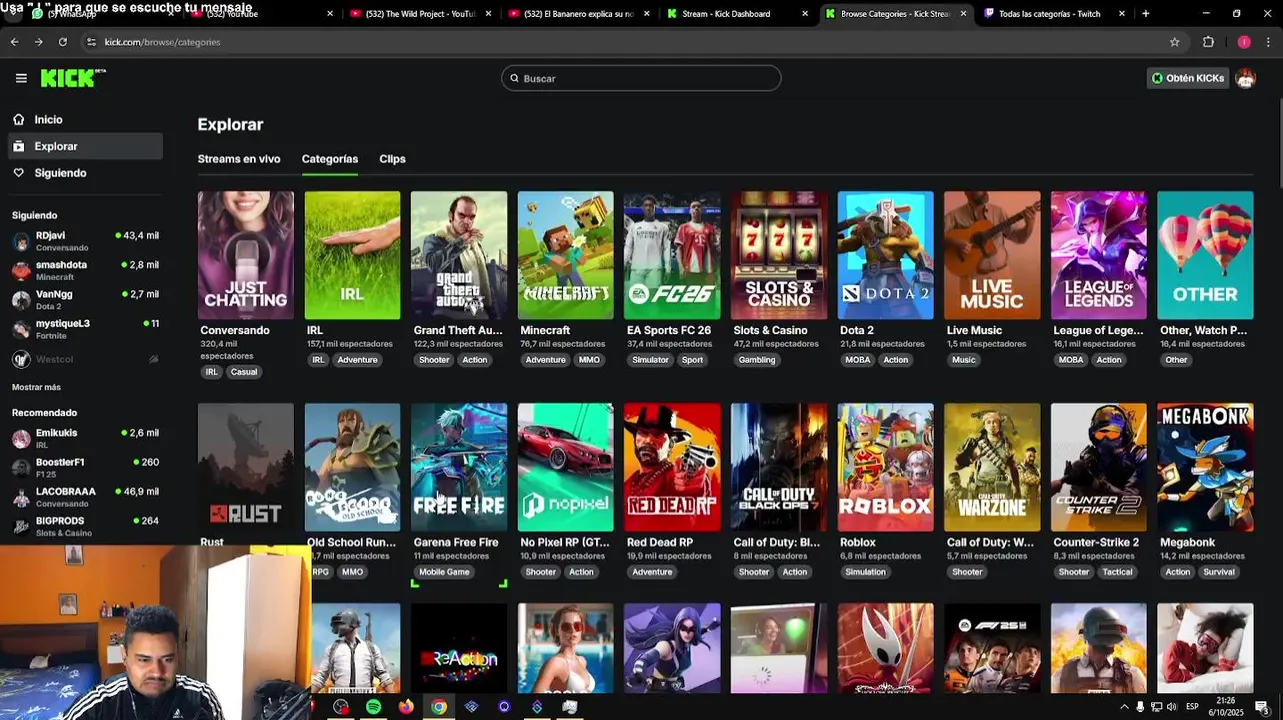Screen dimensions: 1283x720
Task: Open the Red Dead RP cover
Action: [672, 467]
